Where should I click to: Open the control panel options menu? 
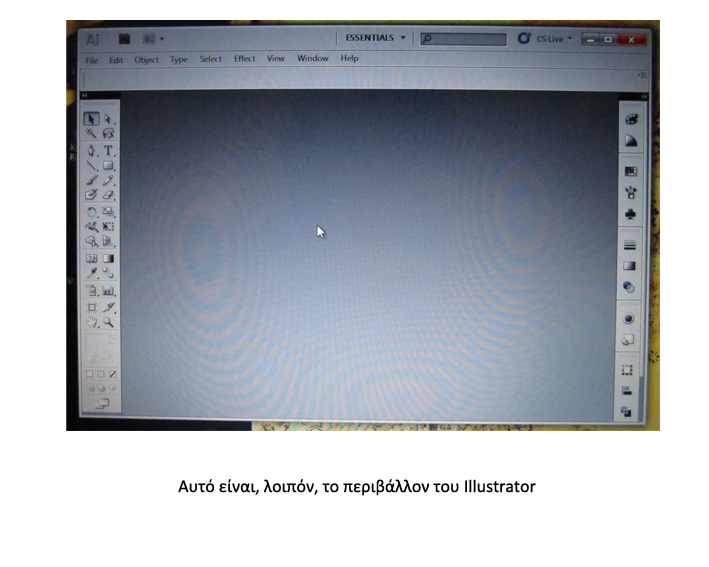pyautogui.click(x=643, y=76)
